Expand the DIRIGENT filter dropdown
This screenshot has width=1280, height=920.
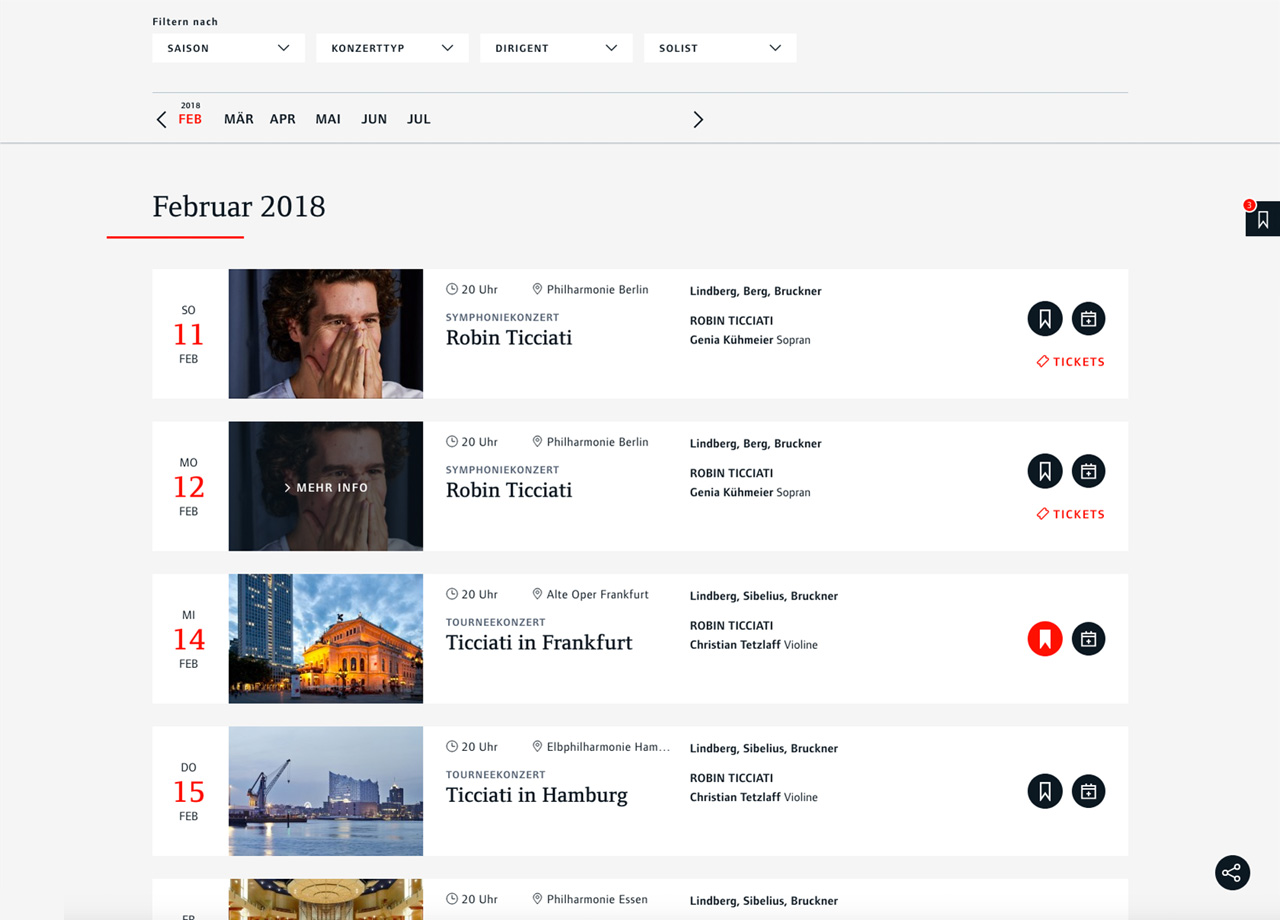click(x=556, y=48)
